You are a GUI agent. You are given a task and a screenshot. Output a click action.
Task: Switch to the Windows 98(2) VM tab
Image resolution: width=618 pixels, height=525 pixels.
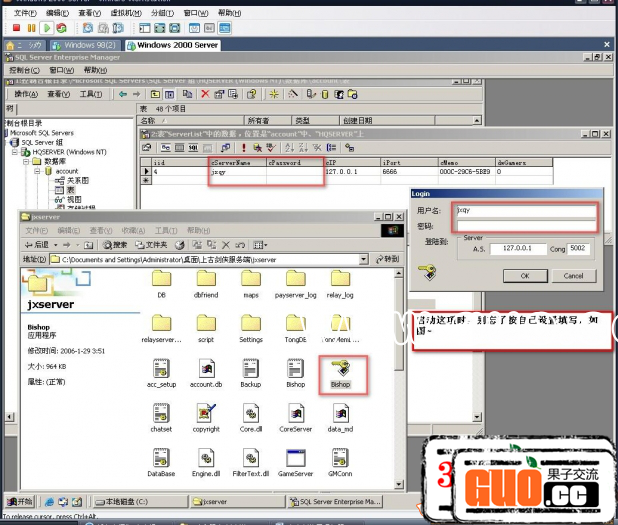click(84, 45)
